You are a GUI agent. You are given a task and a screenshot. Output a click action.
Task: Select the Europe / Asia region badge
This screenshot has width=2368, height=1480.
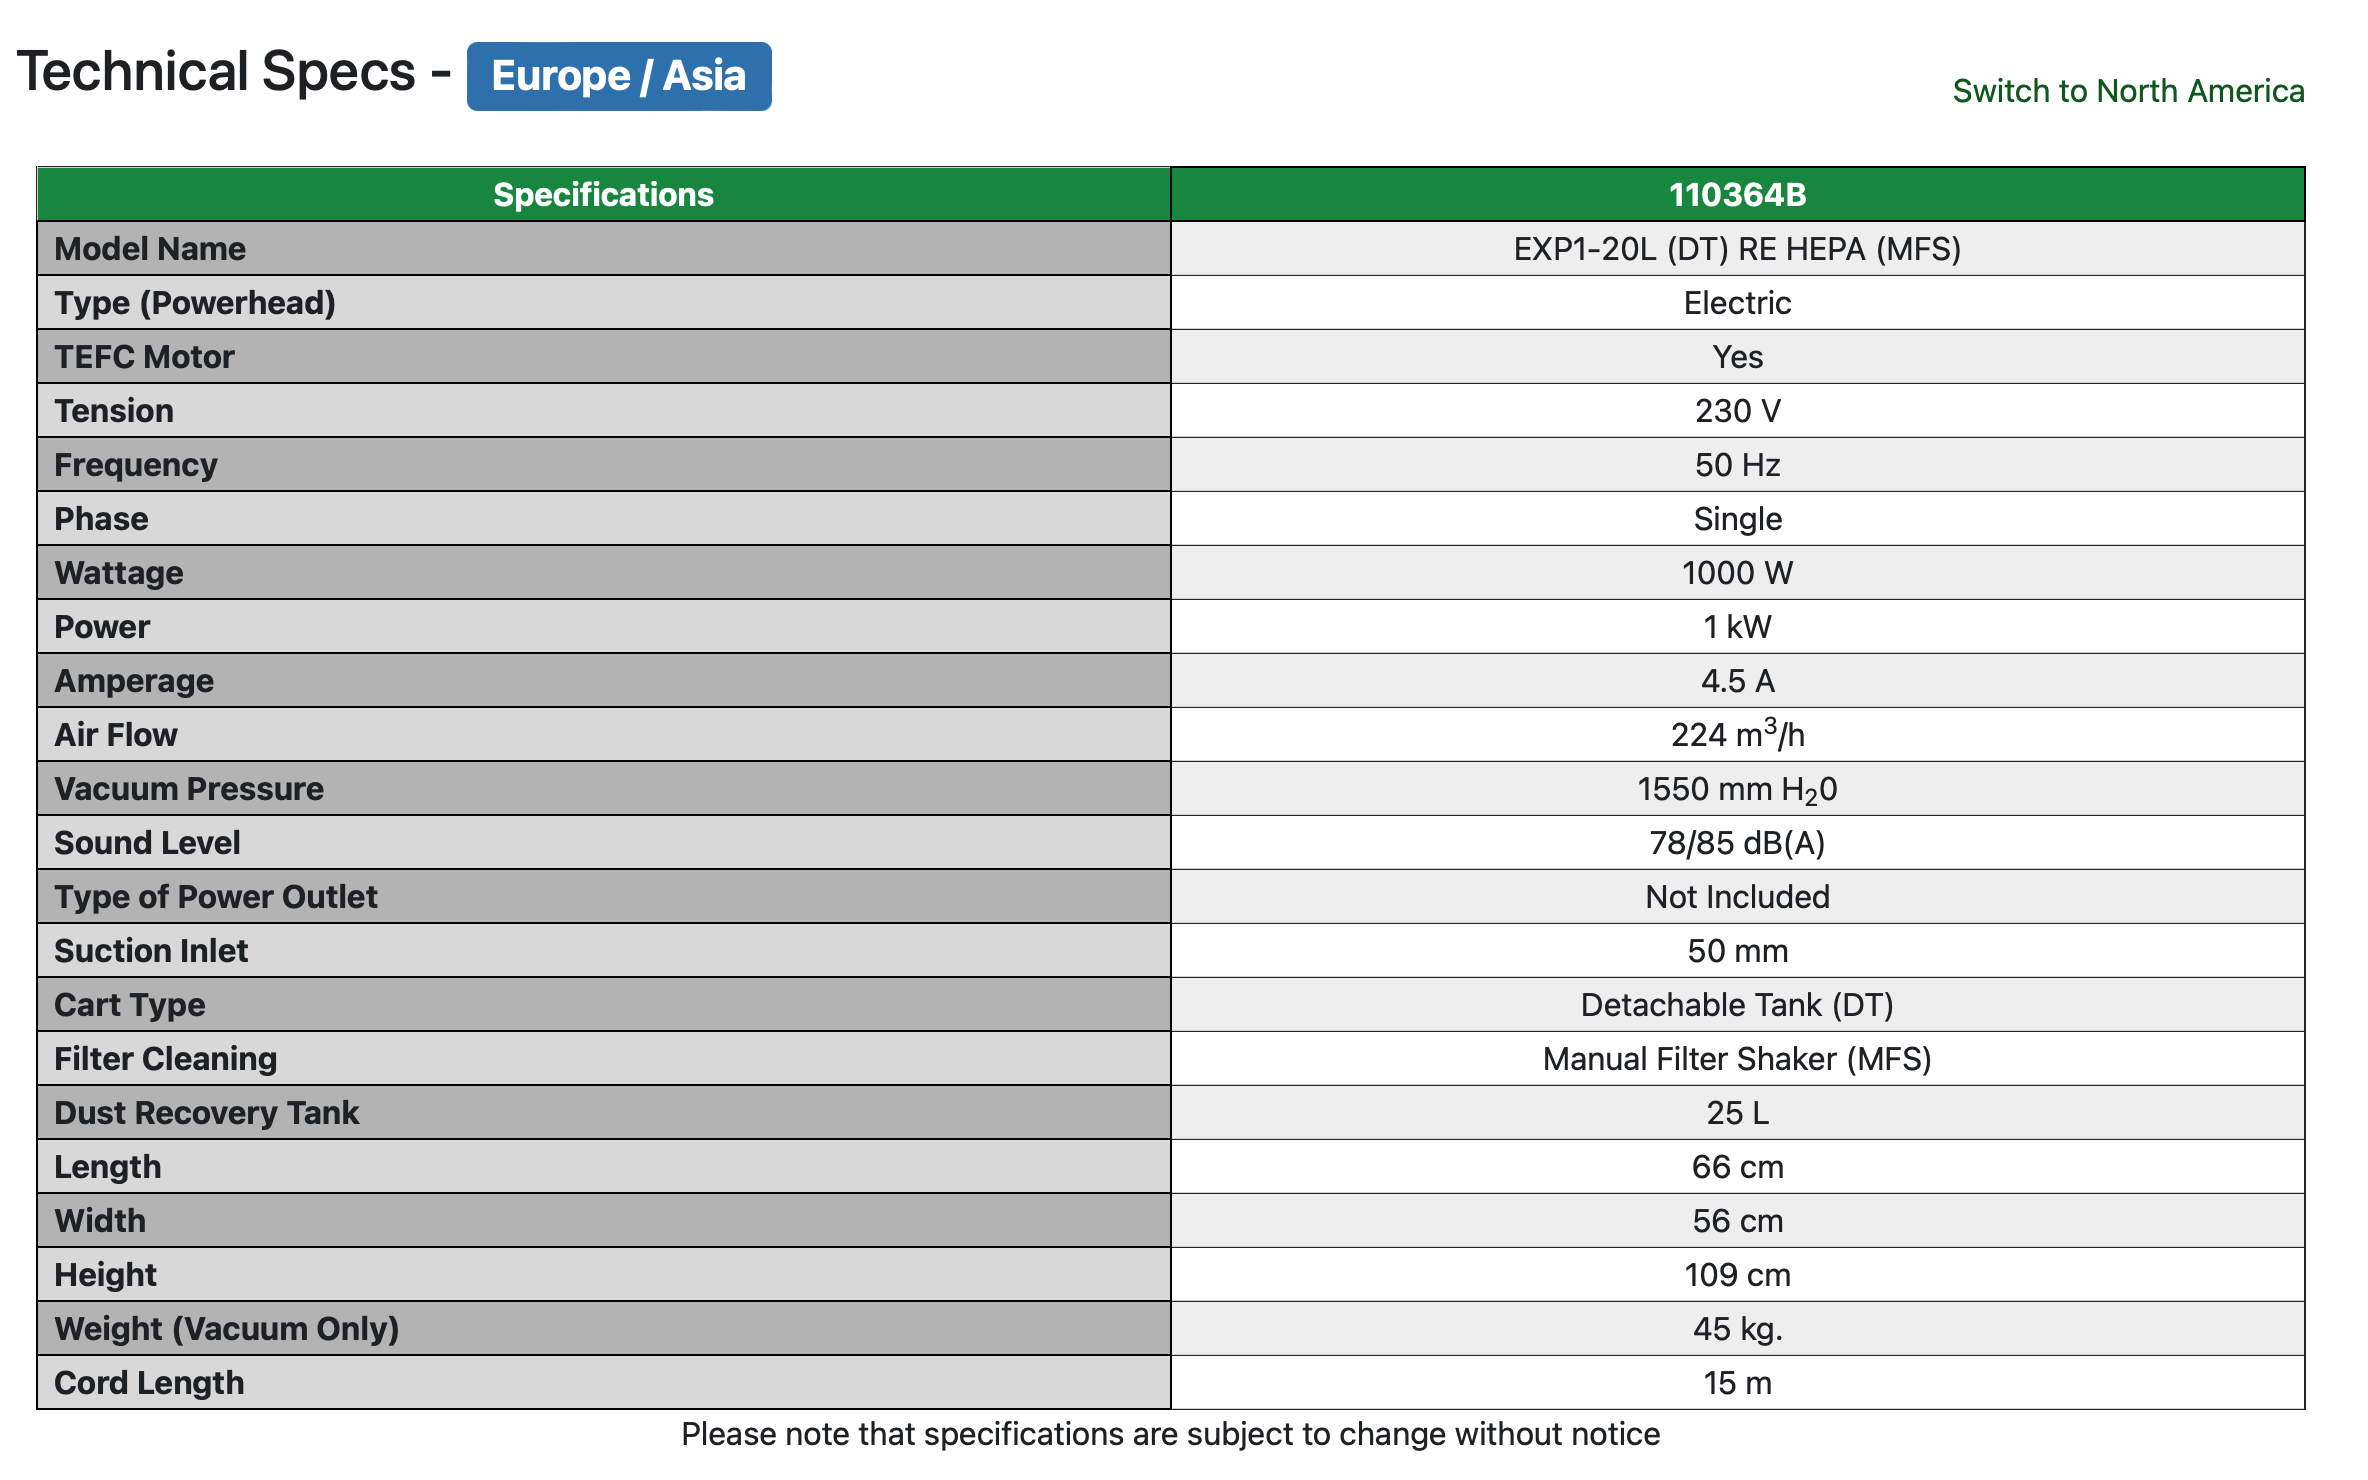pyautogui.click(x=619, y=76)
